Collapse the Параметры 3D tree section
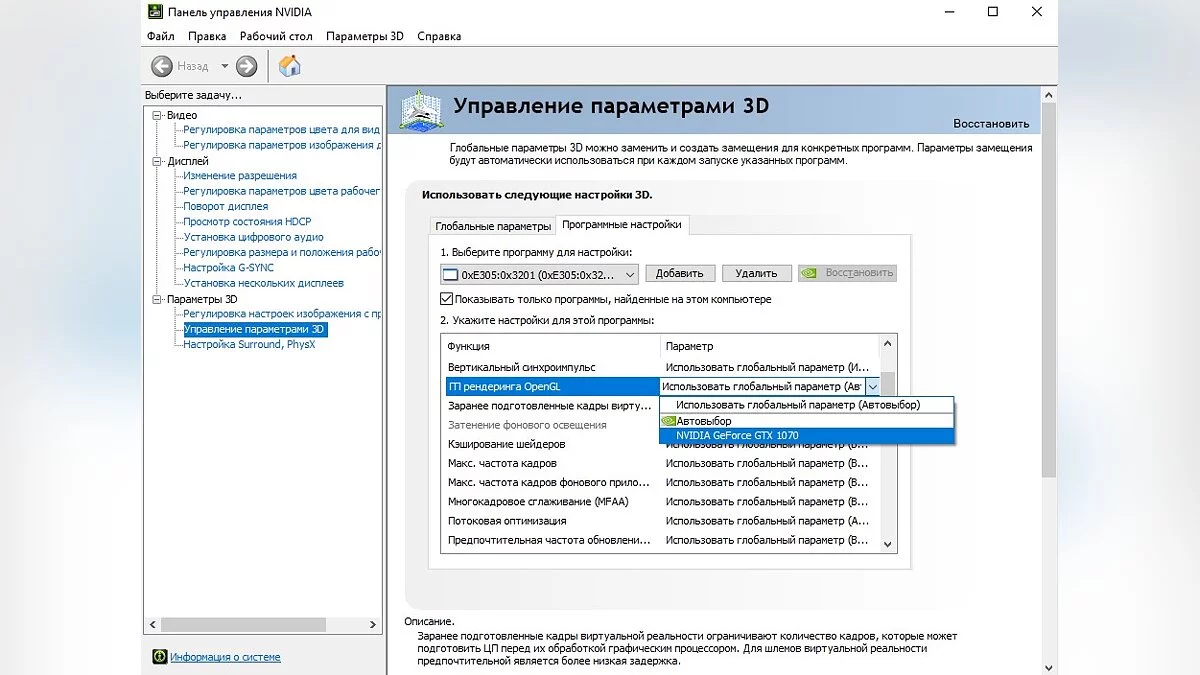 tap(157, 299)
